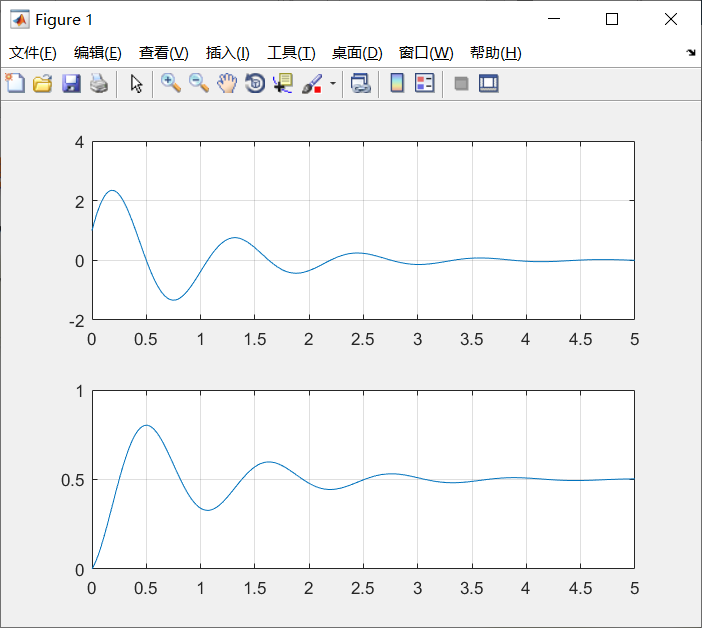702x628 pixels.
Task: Click the upper axes y-label -2
Action: click(x=77, y=321)
